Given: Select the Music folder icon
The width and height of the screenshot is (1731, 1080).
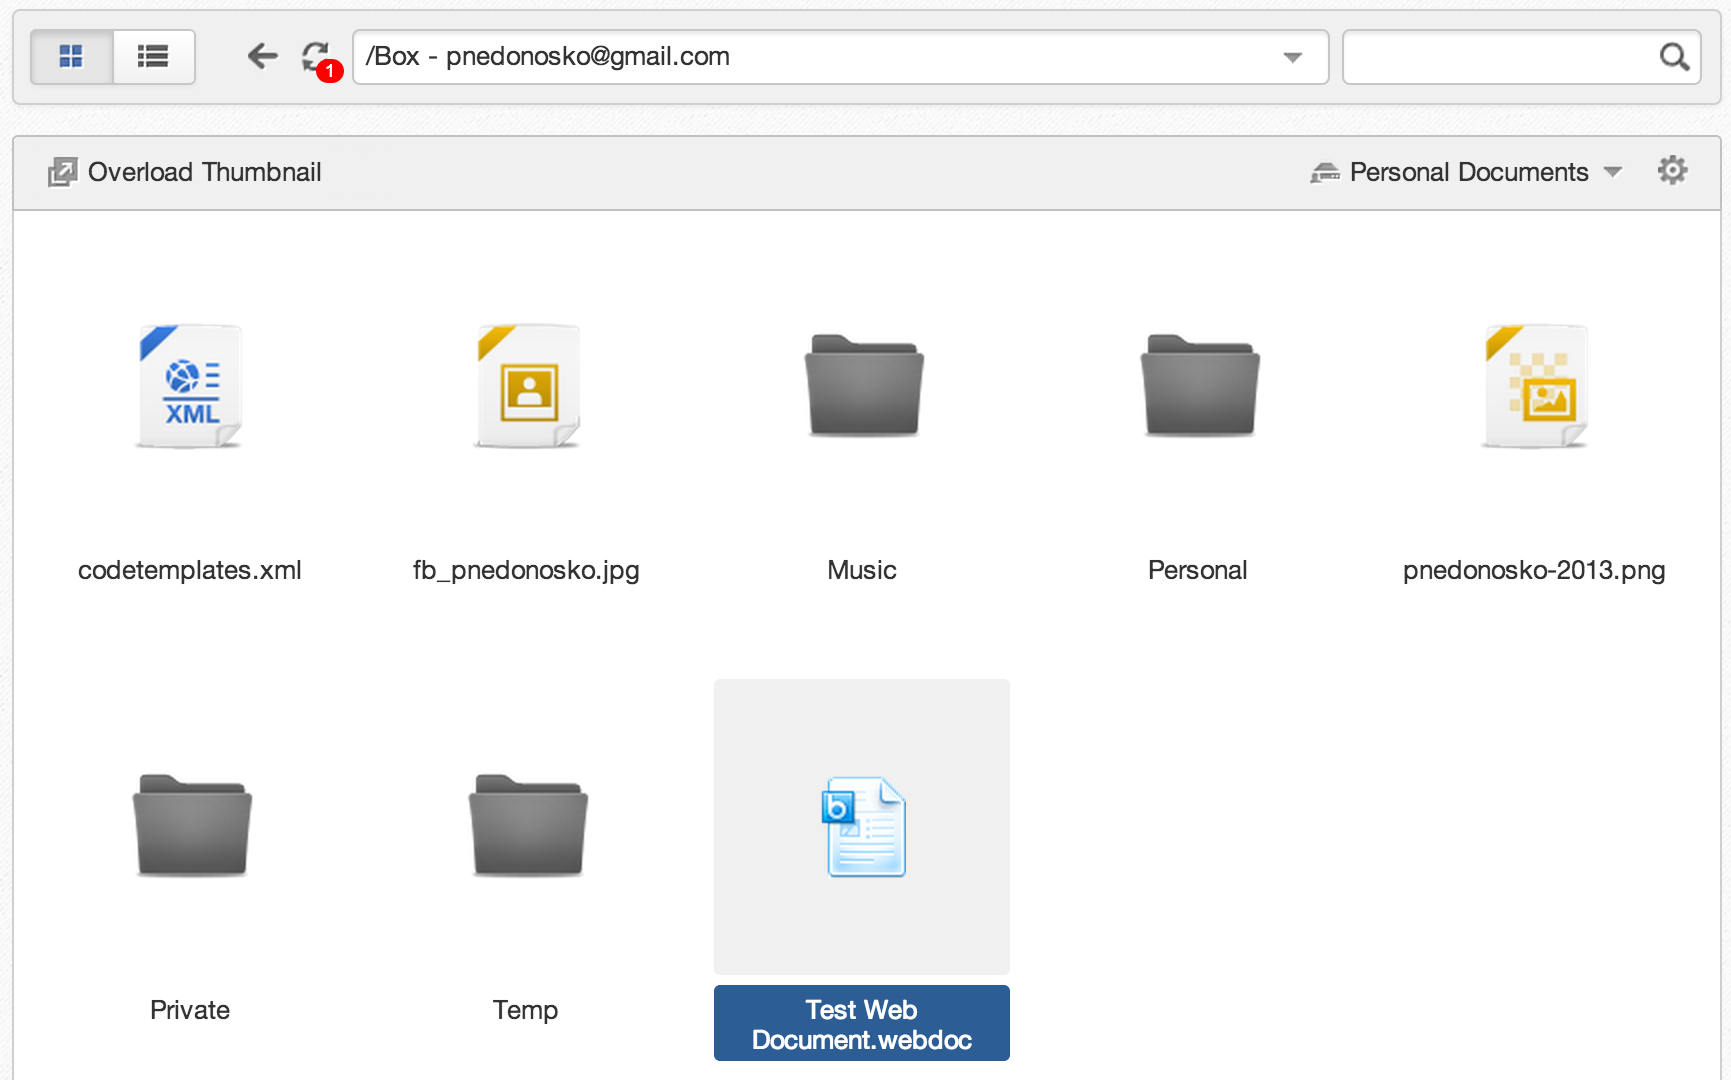Looking at the screenshot, I should click(x=864, y=386).
